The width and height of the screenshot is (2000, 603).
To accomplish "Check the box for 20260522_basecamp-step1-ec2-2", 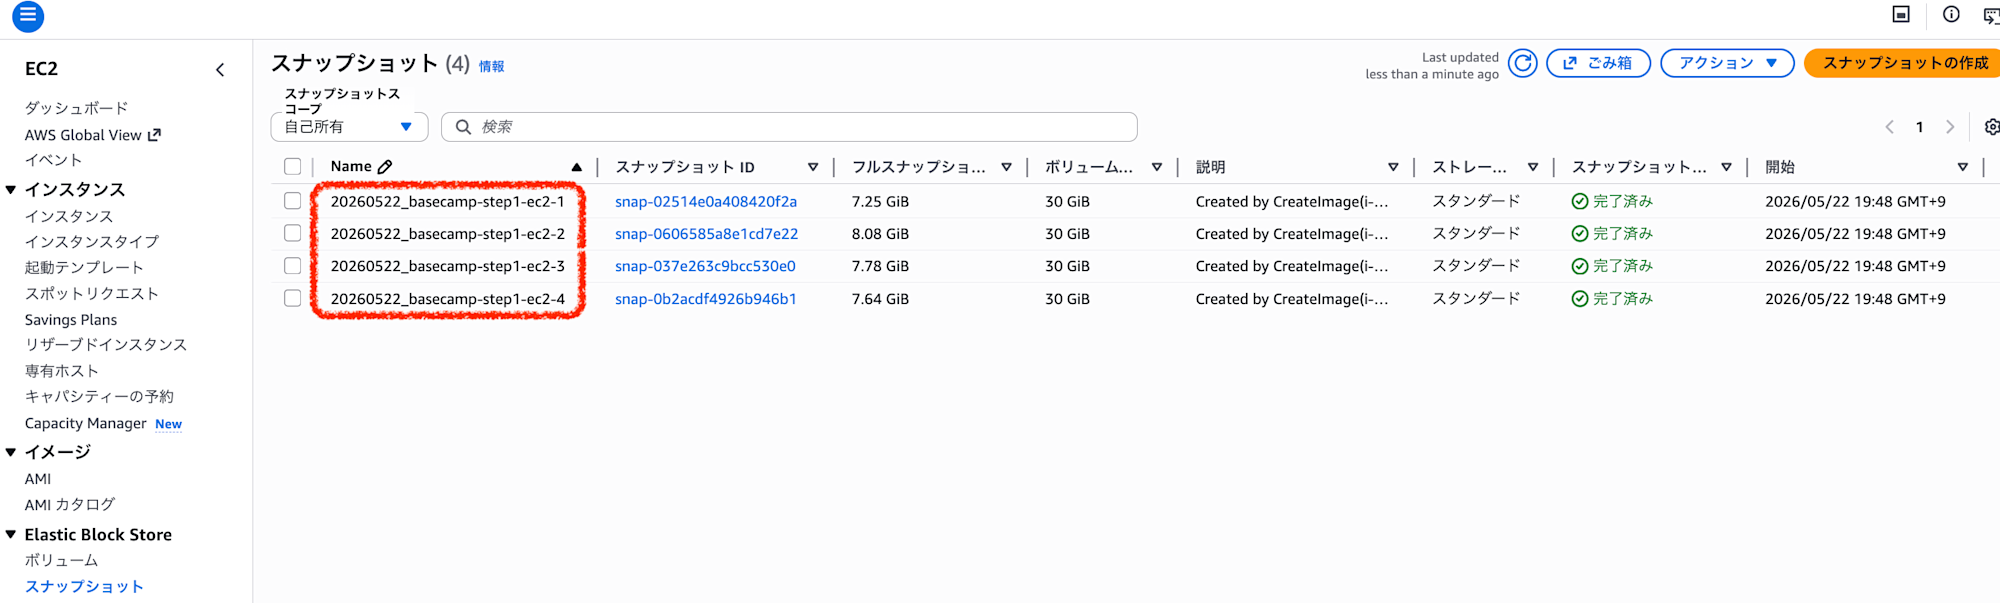I will click(x=292, y=233).
